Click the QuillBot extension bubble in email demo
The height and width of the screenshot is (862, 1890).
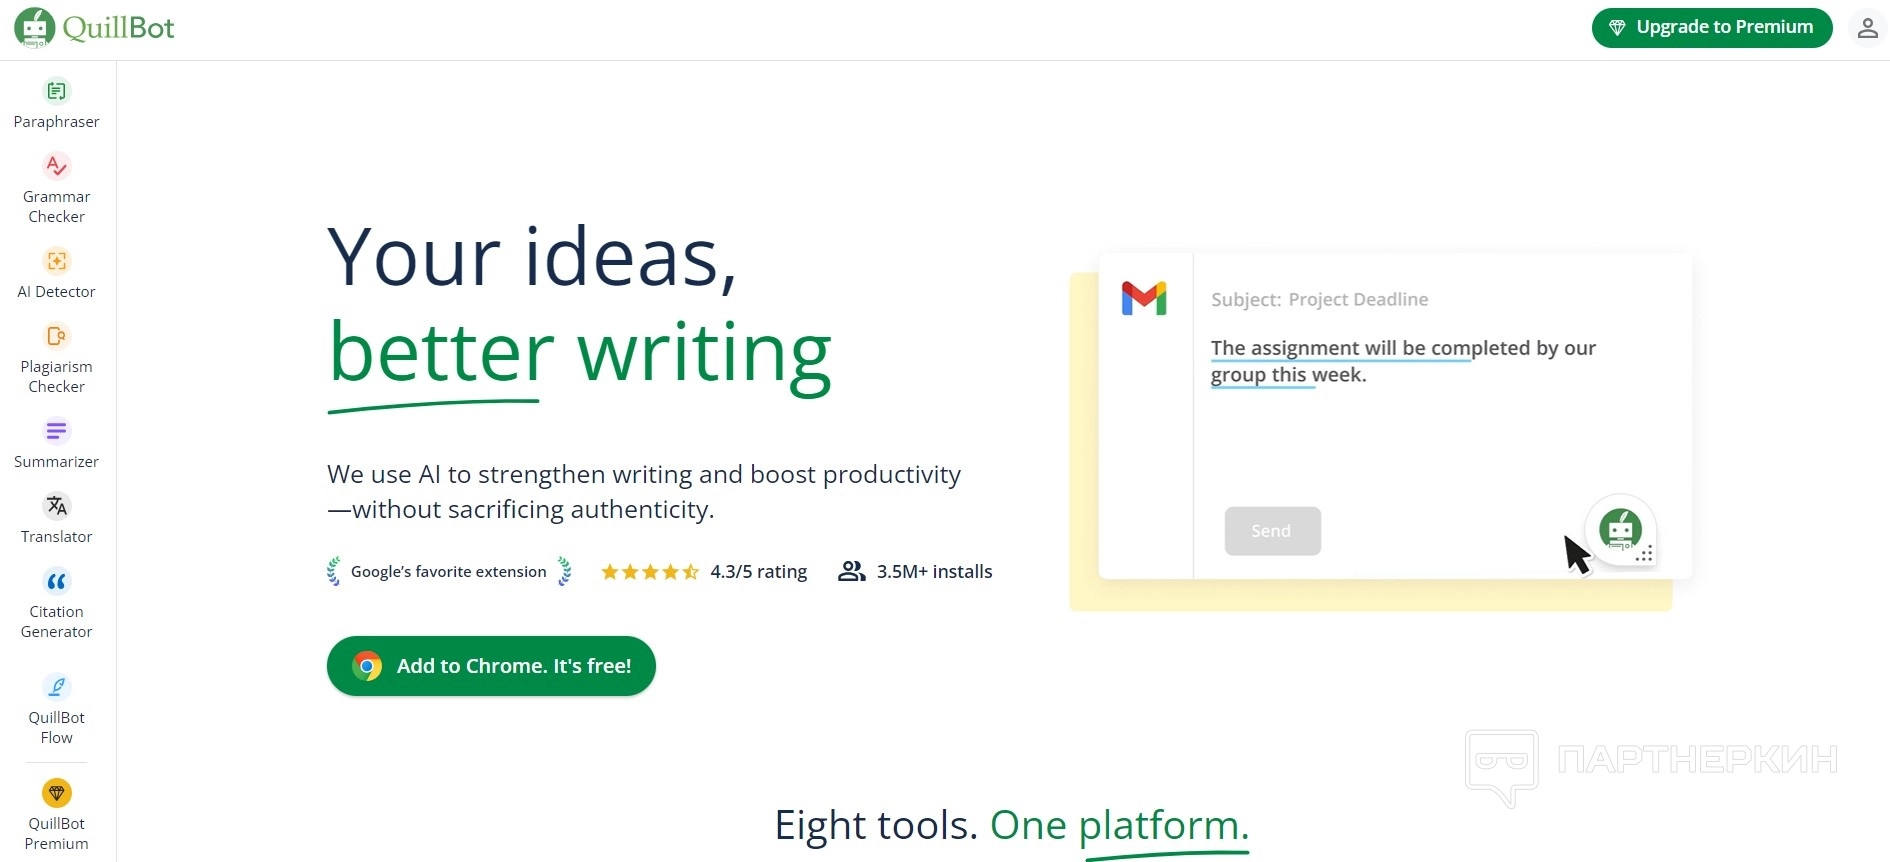coord(1620,530)
